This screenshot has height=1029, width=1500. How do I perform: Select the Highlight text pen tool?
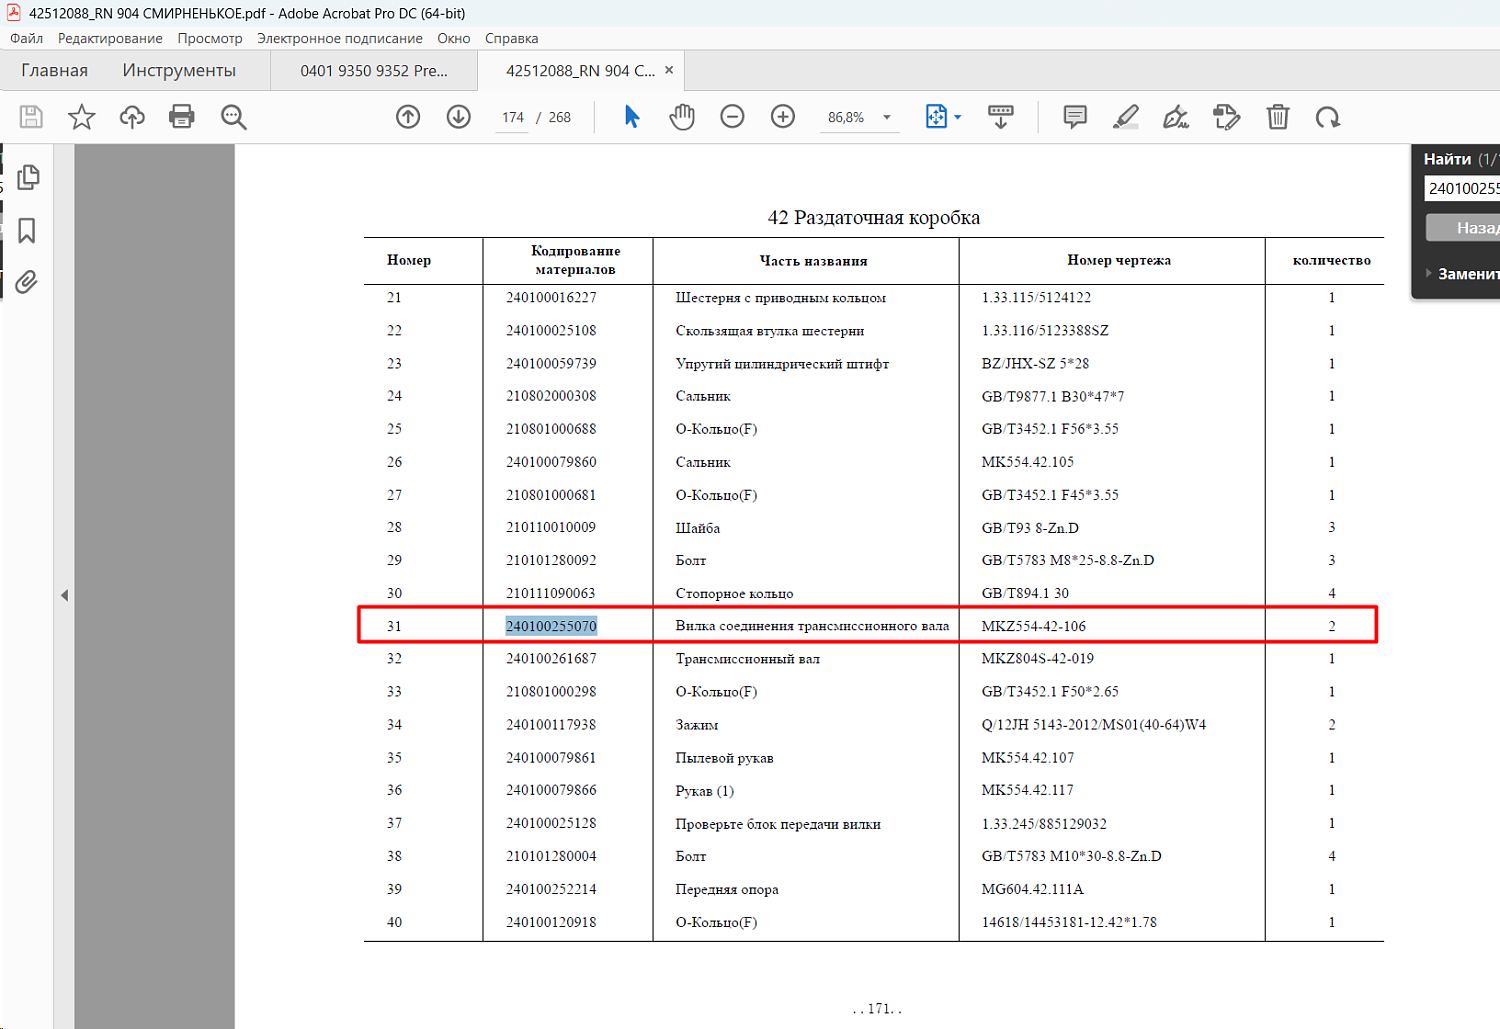pos(1126,117)
